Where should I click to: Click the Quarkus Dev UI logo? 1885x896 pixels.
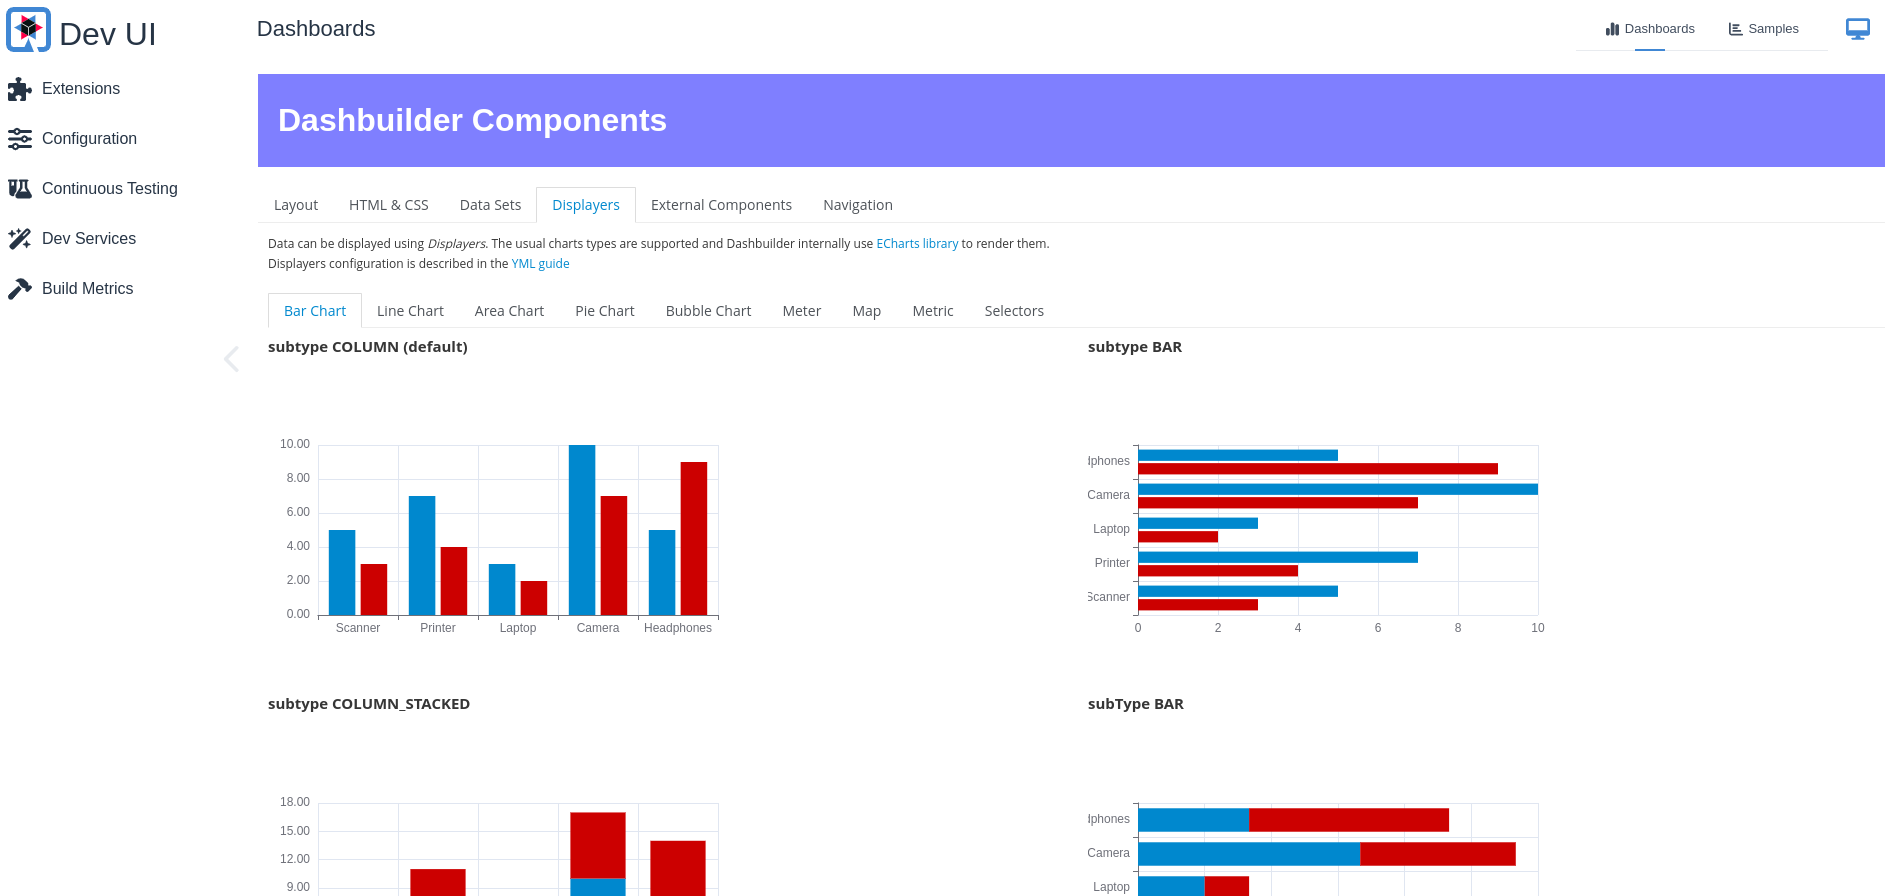(28, 30)
